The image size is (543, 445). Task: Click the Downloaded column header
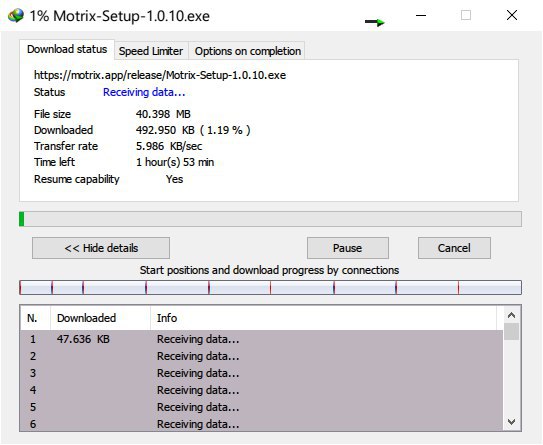pos(100,318)
